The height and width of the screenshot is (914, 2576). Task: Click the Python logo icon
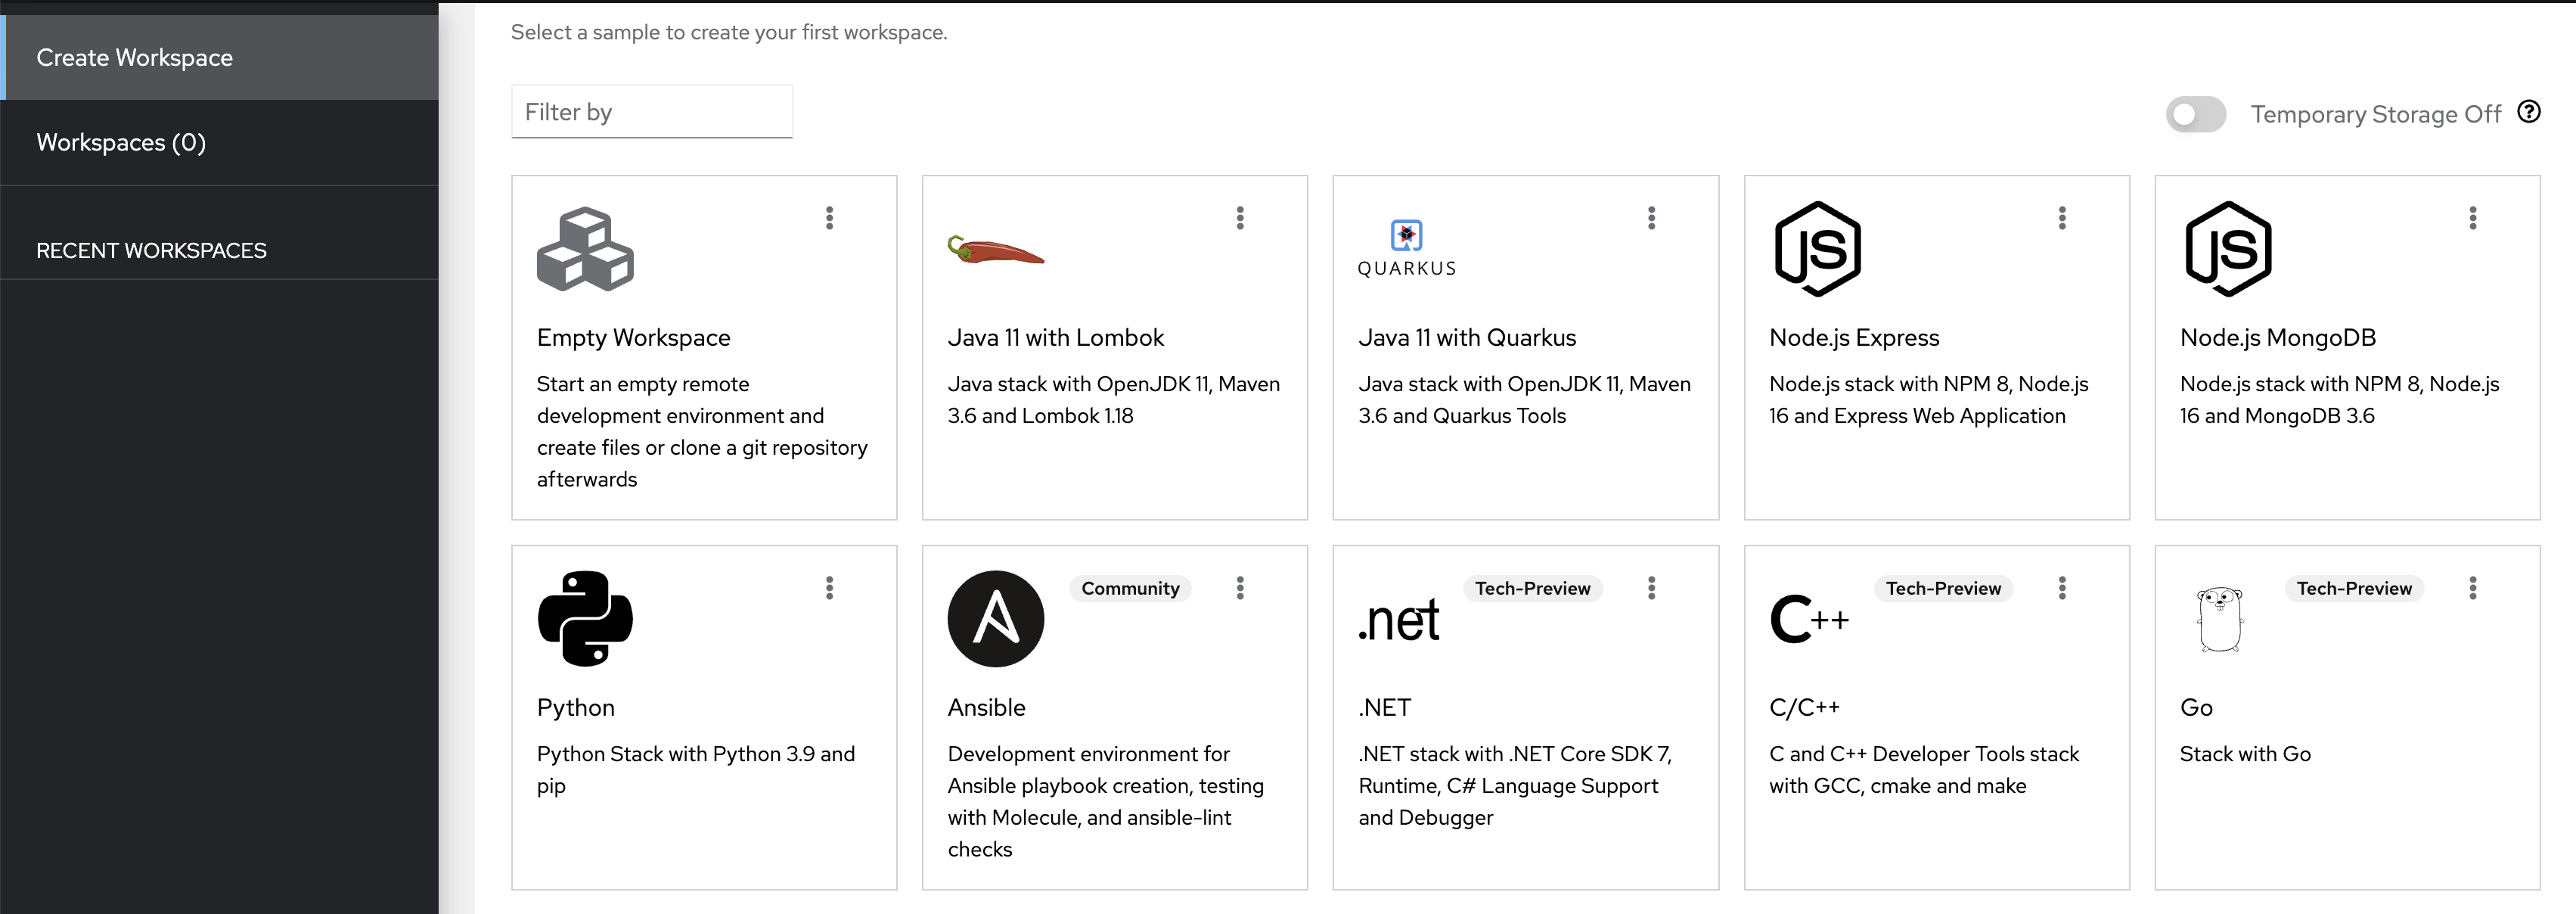click(585, 619)
